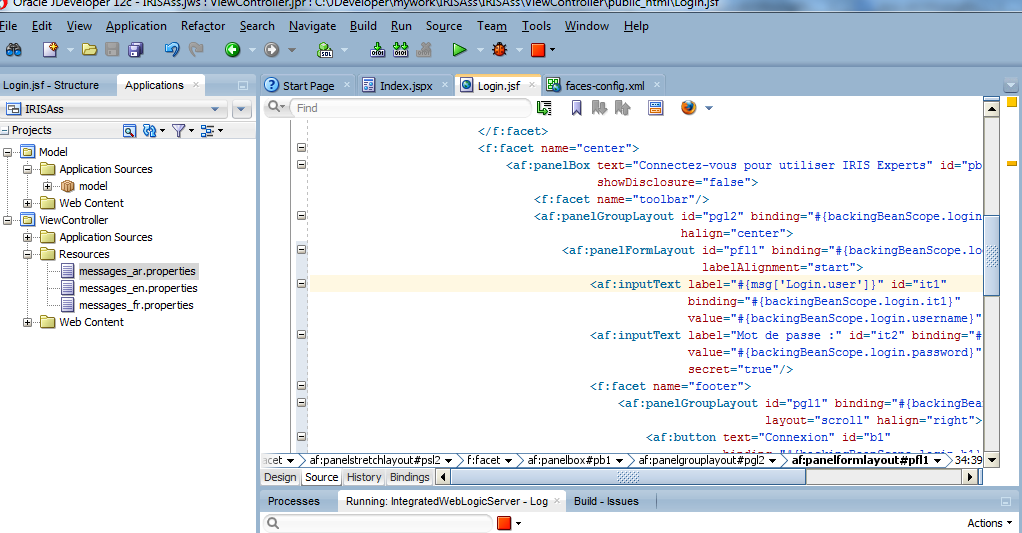Select messages_fr.properties file
The height and width of the screenshot is (533, 1022).
(x=136, y=305)
